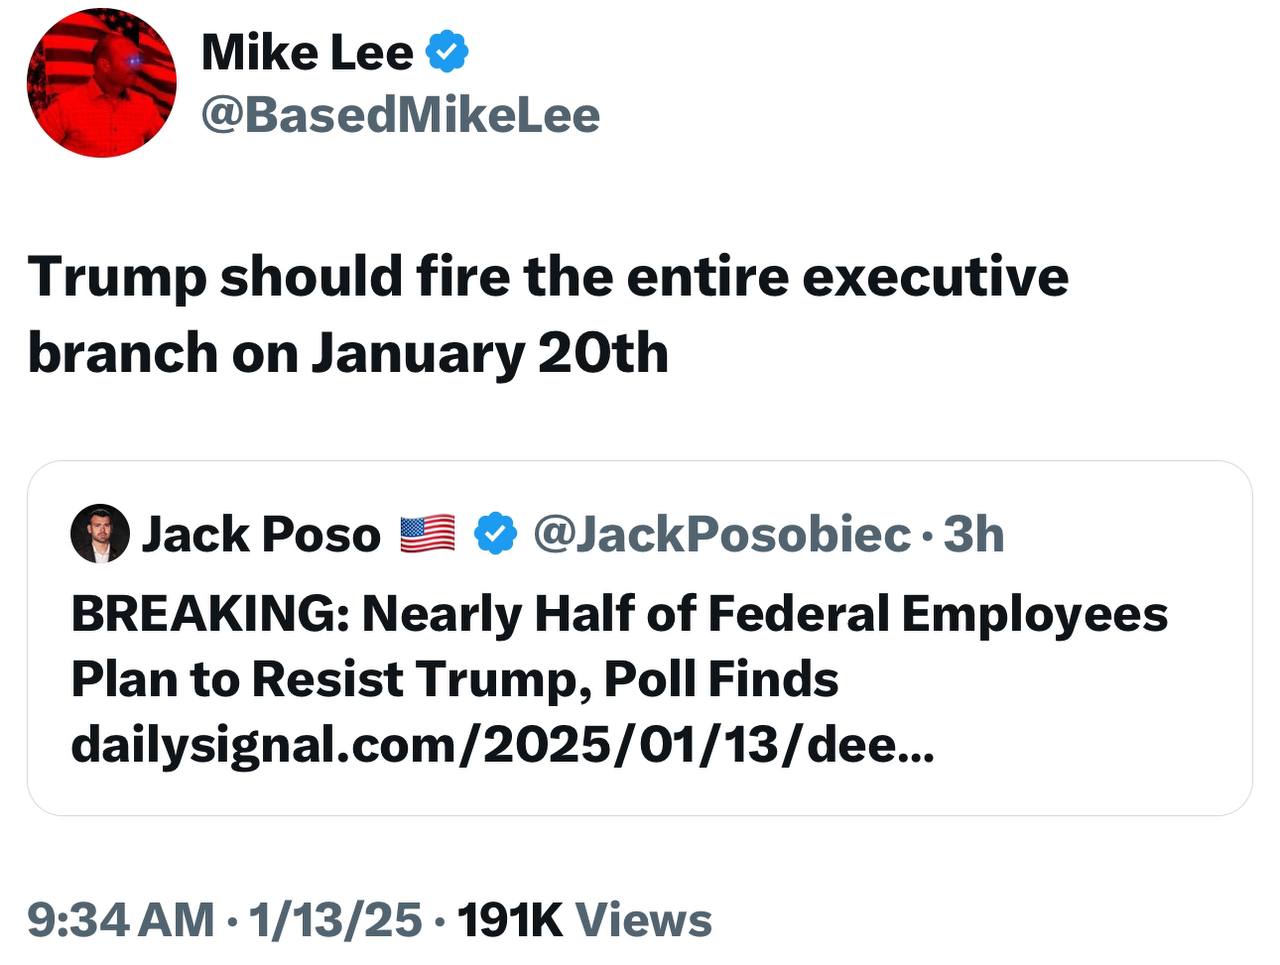Click the 9:34 AM post time
This screenshot has height=965, width=1280.
(121, 920)
